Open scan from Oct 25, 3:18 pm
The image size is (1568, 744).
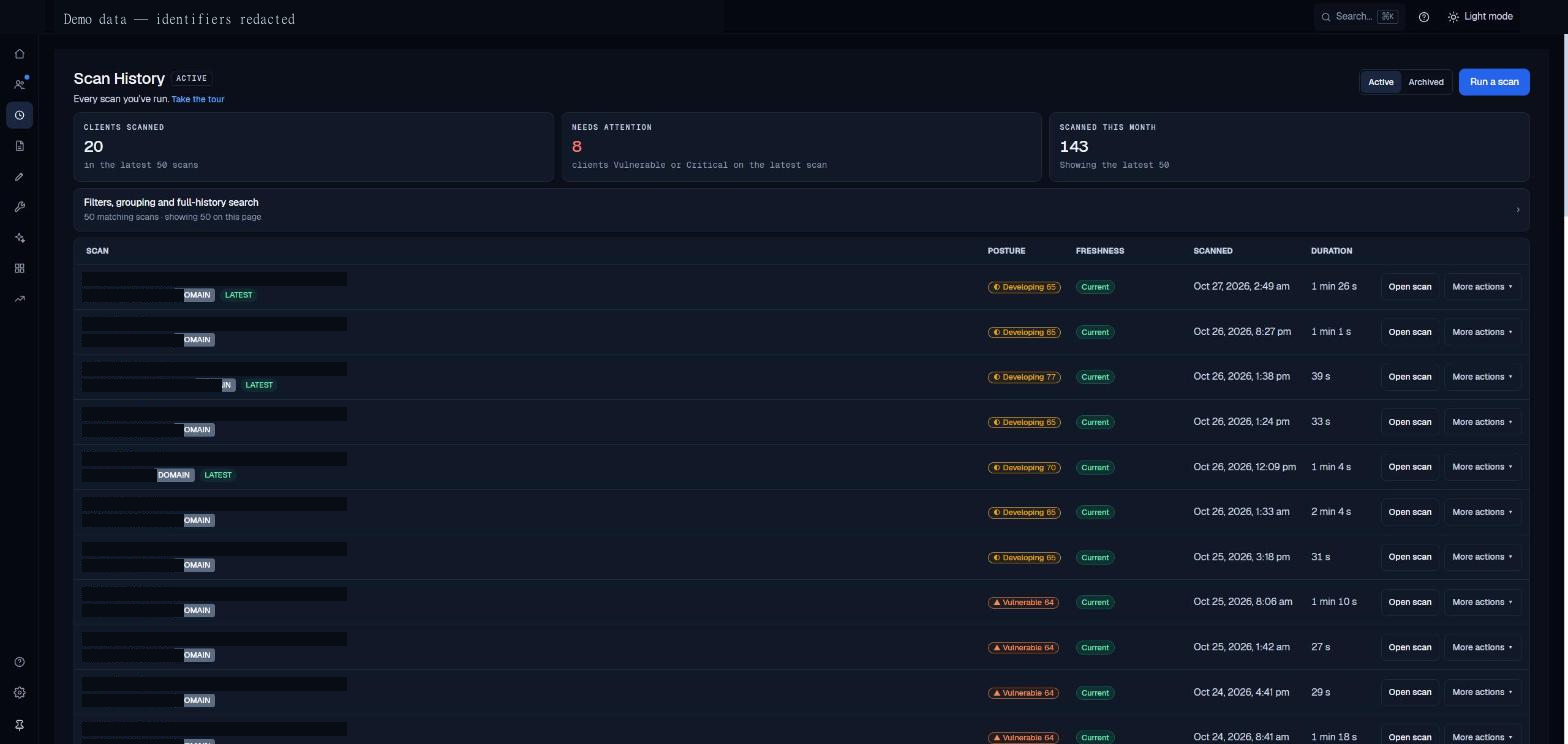point(1409,557)
